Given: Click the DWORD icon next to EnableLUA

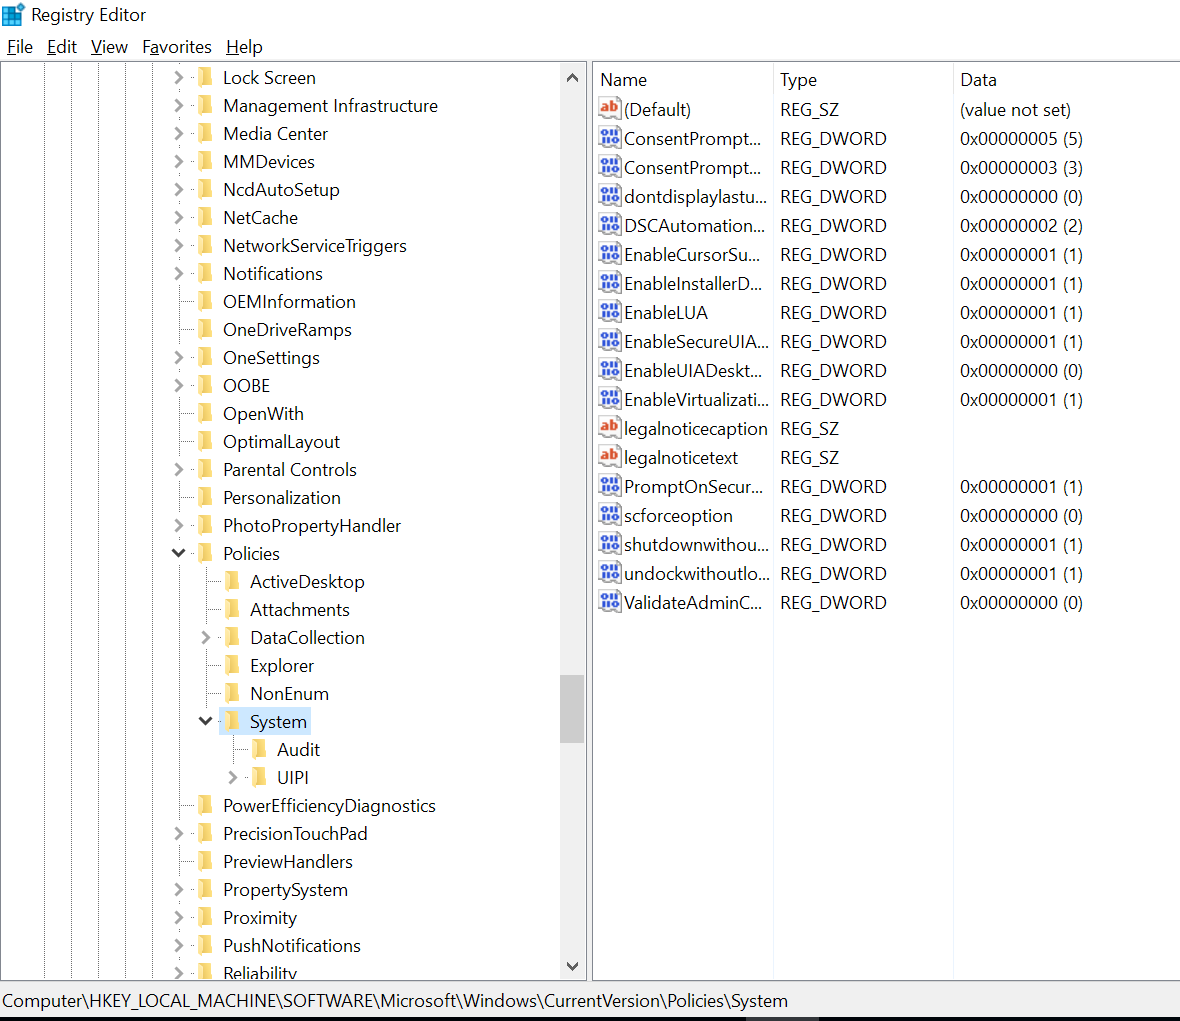Looking at the screenshot, I should [x=610, y=311].
